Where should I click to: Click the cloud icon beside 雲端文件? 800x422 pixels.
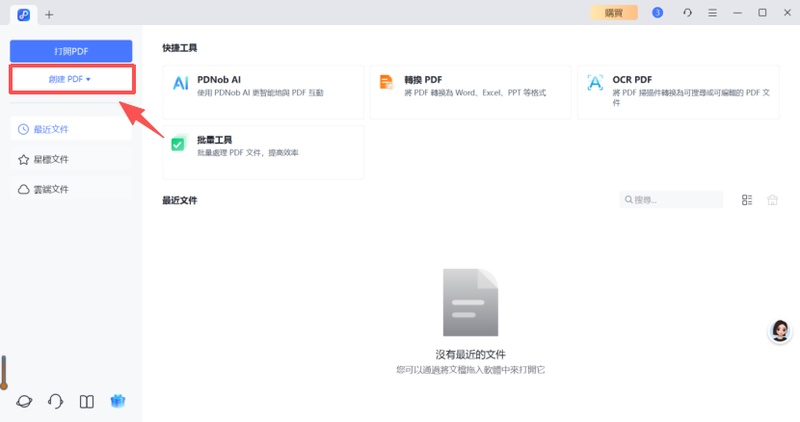click(x=23, y=189)
